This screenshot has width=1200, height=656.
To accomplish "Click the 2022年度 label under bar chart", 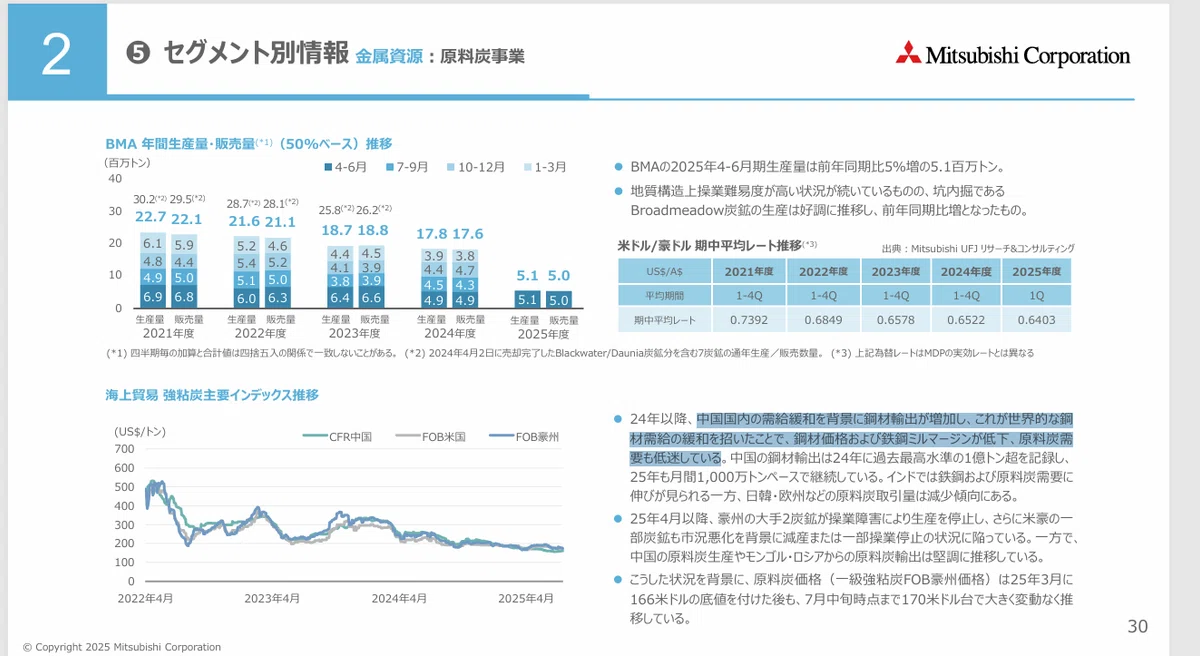I will pos(261,333).
